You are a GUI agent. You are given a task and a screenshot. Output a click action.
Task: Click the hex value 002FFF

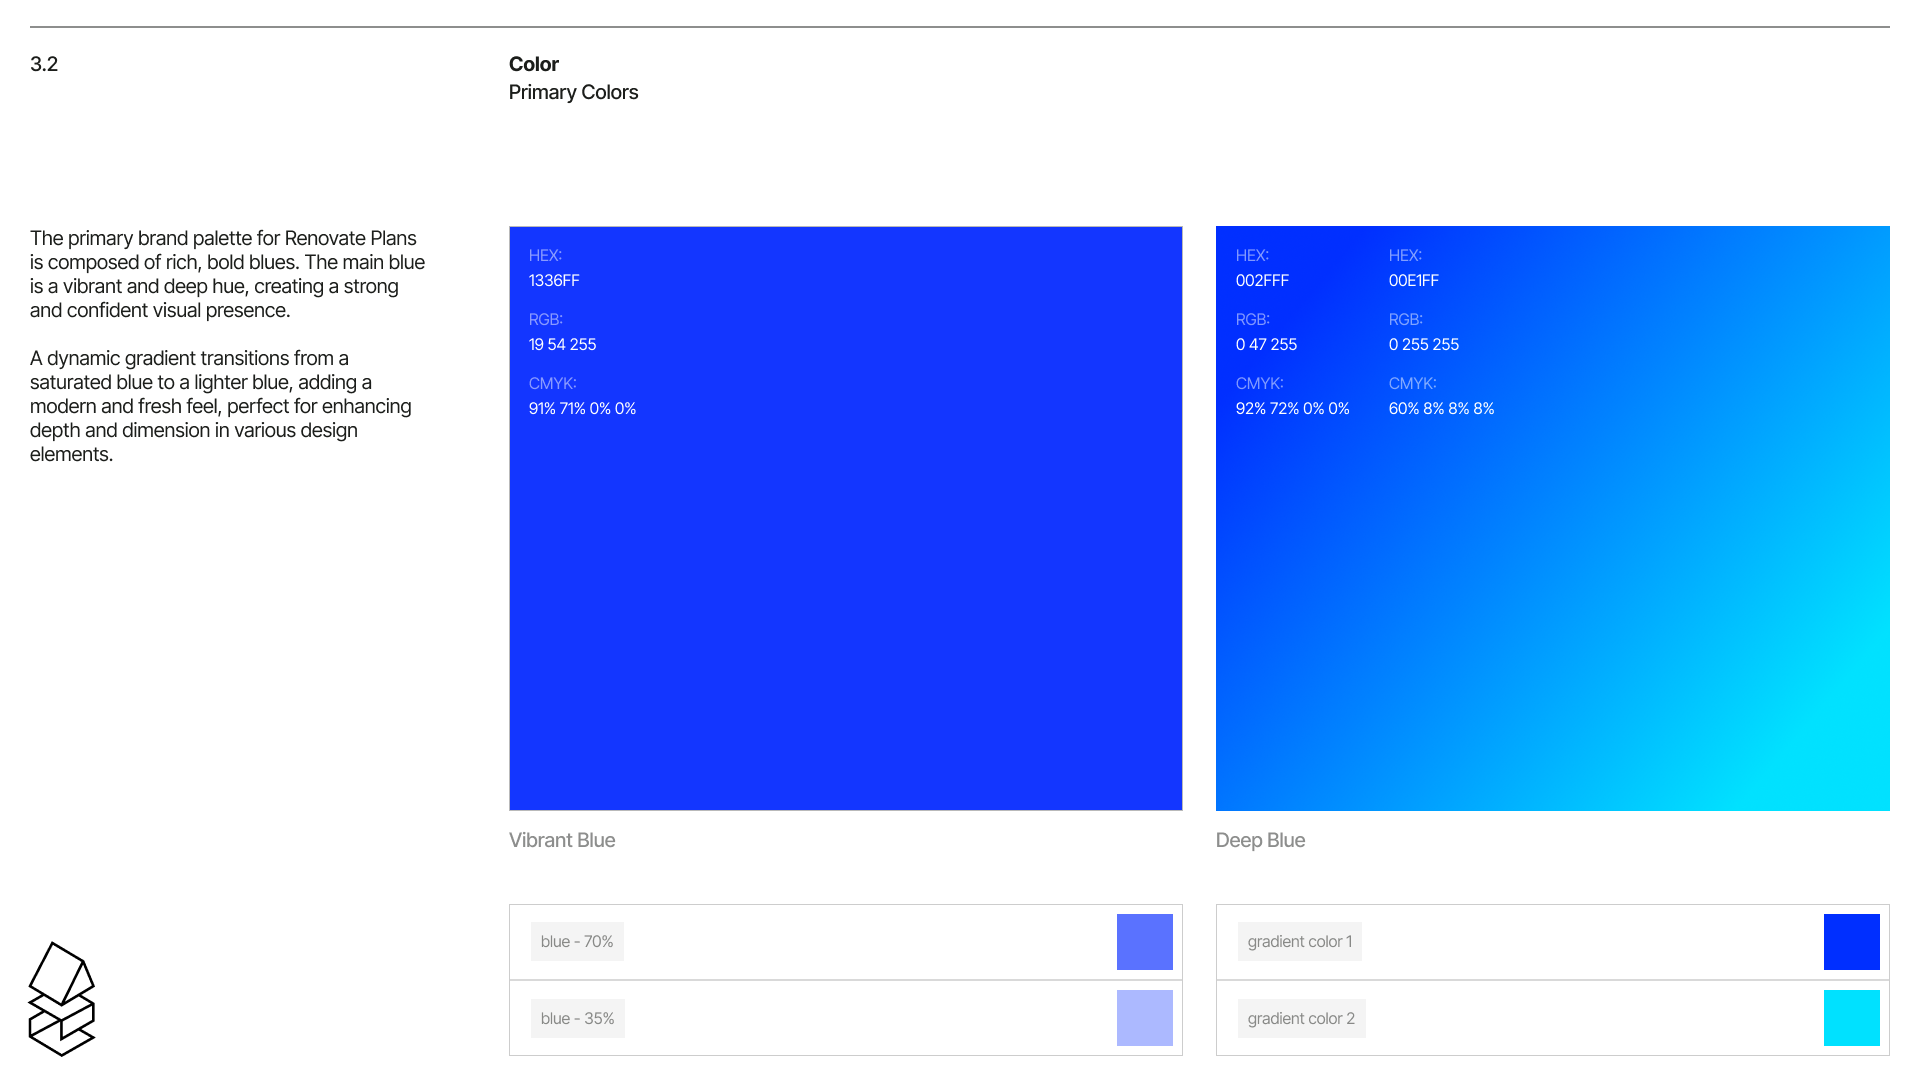tap(1262, 280)
